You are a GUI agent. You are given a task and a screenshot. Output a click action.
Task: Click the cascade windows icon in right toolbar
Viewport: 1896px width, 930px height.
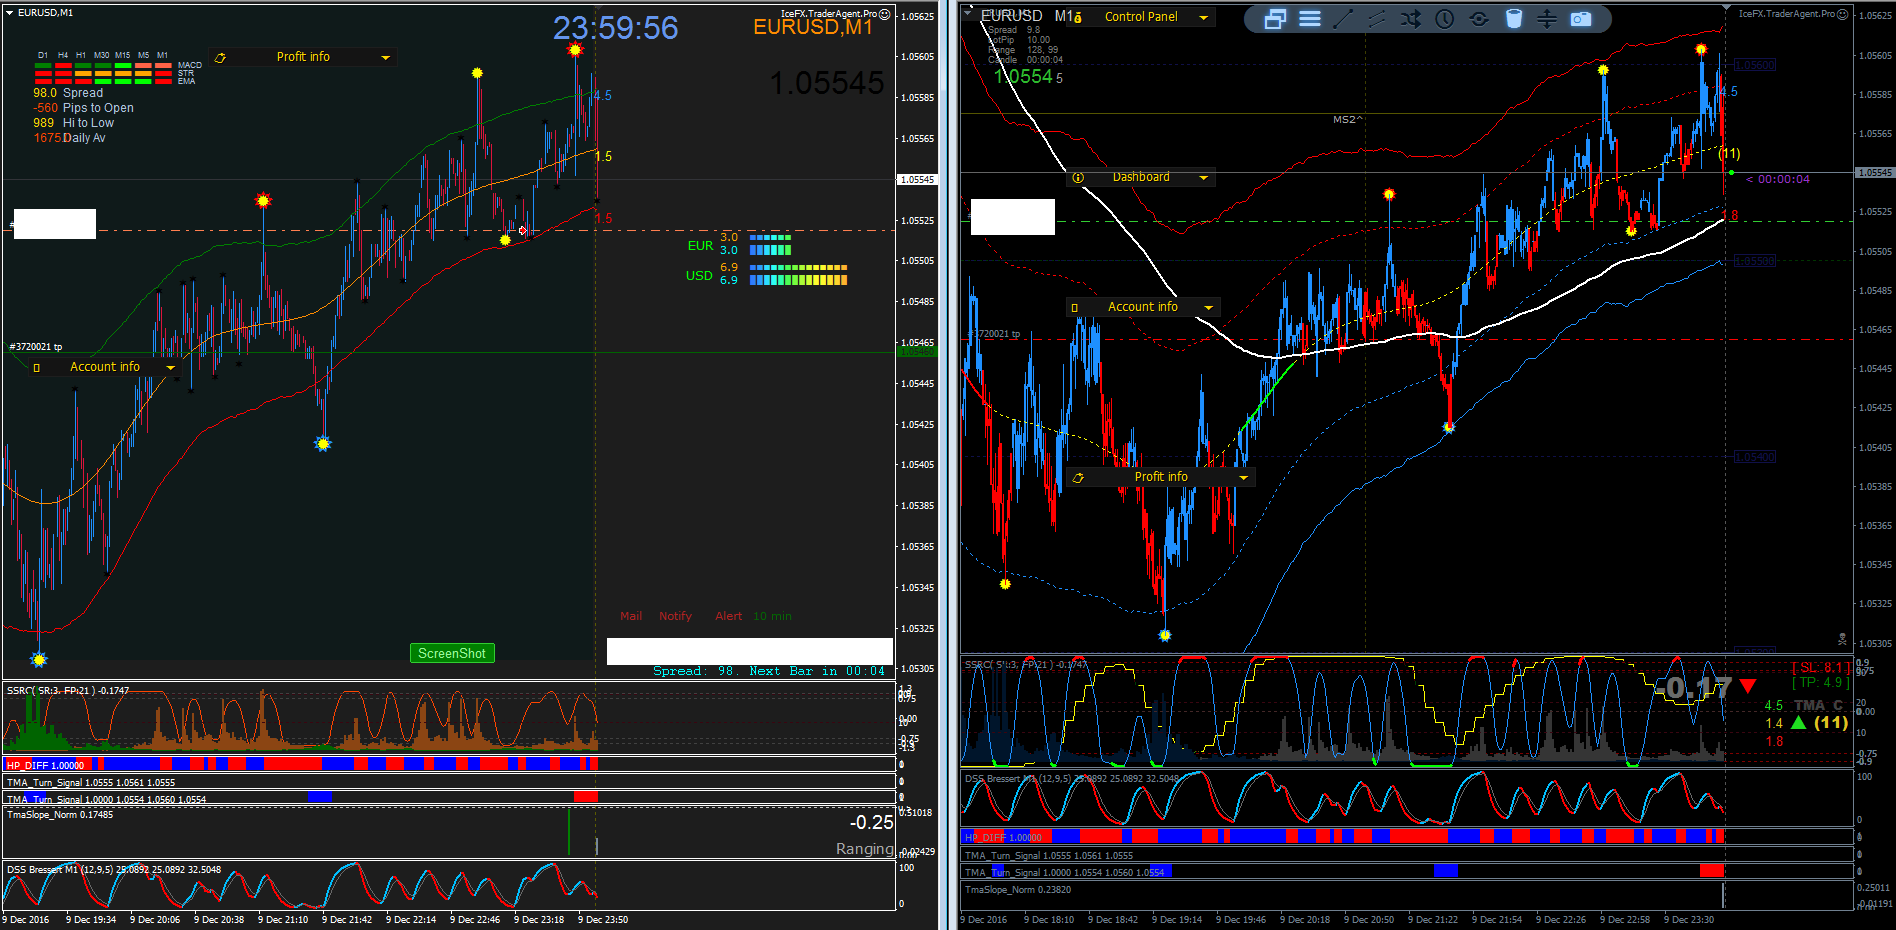point(1275,19)
